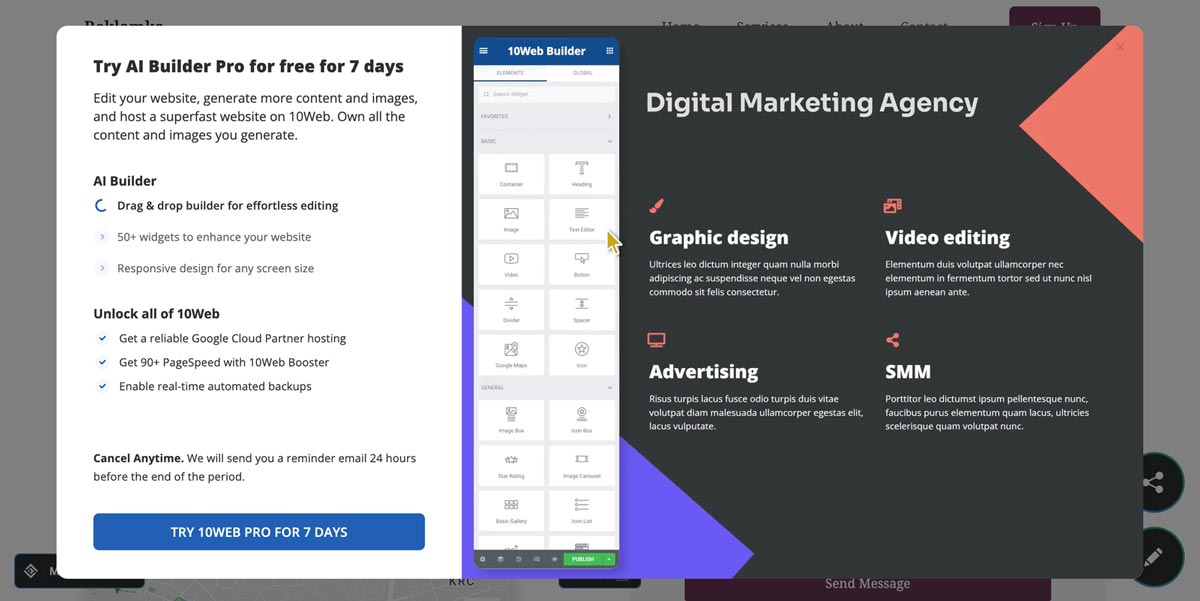Click Try 10Web Pro for 7 Days
1200x601 pixels.
point(259,532)
